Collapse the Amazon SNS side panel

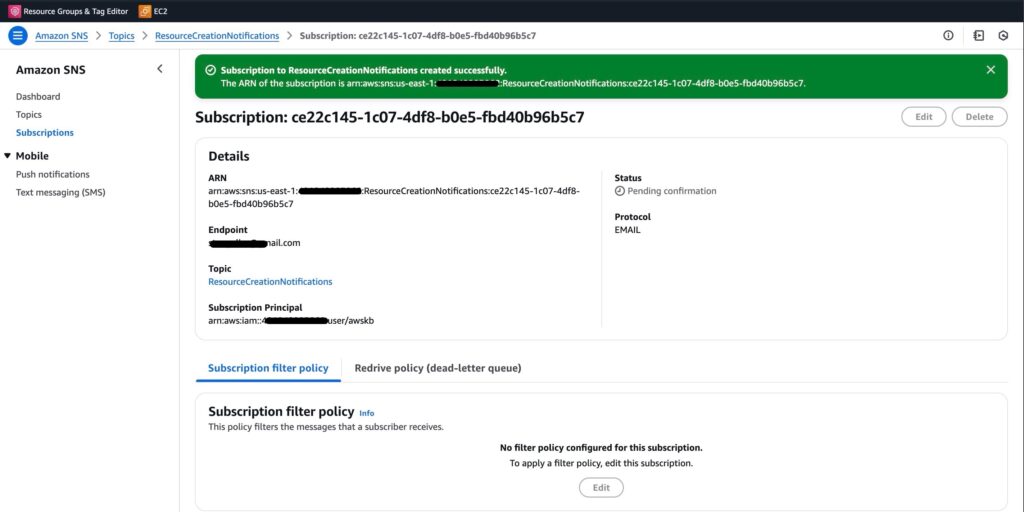[x=160, y=69]
